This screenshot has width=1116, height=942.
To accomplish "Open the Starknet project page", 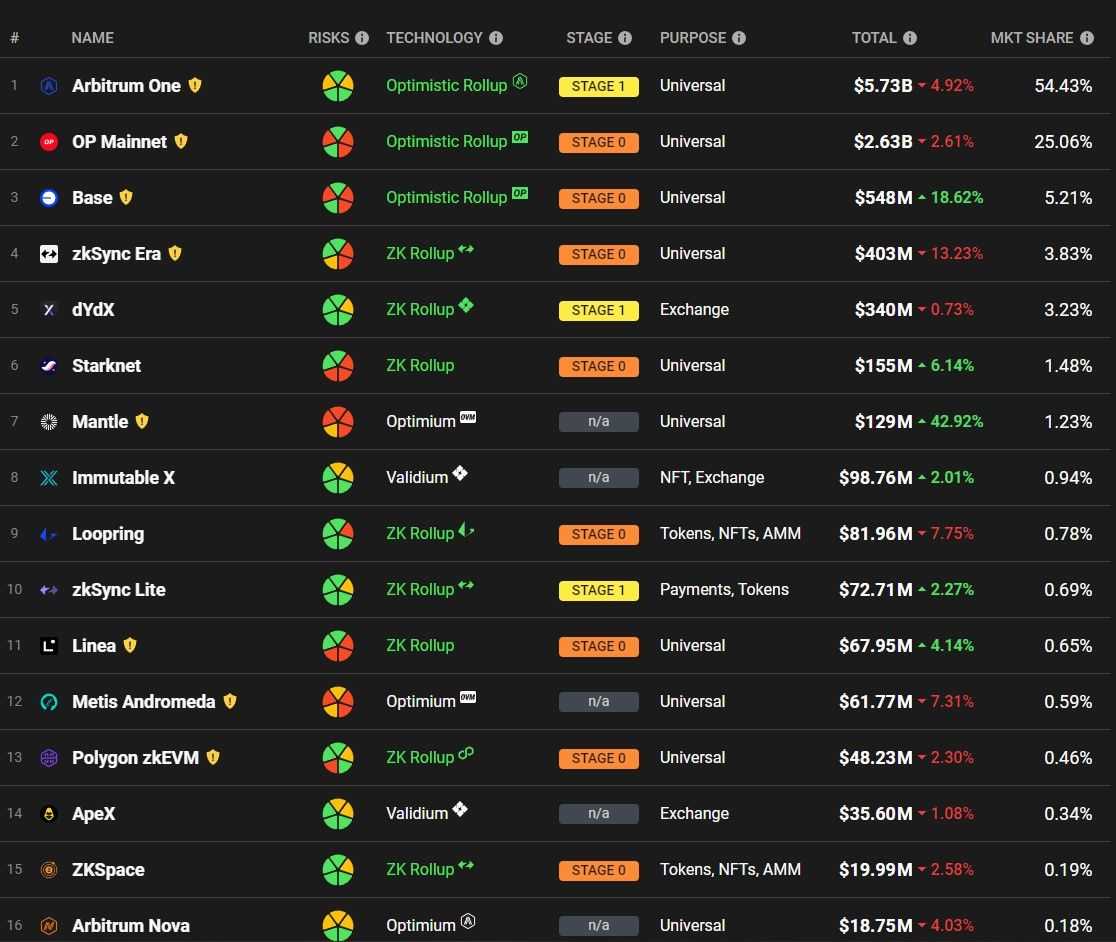I will point(106,366).
